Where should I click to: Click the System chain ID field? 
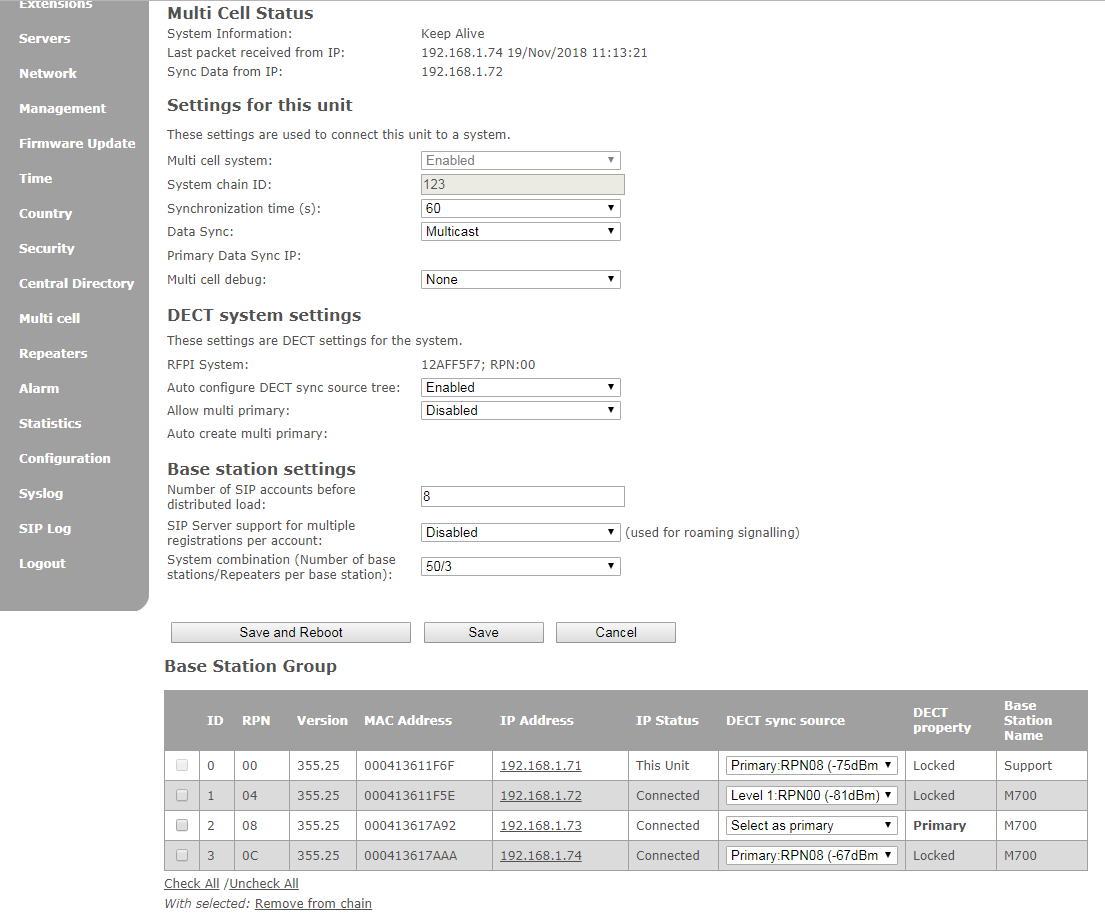coord(522,185)
